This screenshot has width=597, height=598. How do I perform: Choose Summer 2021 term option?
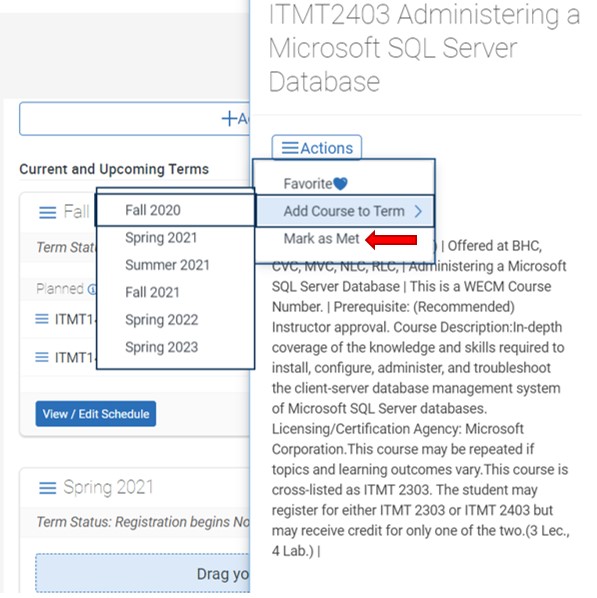tap(167, 265)
